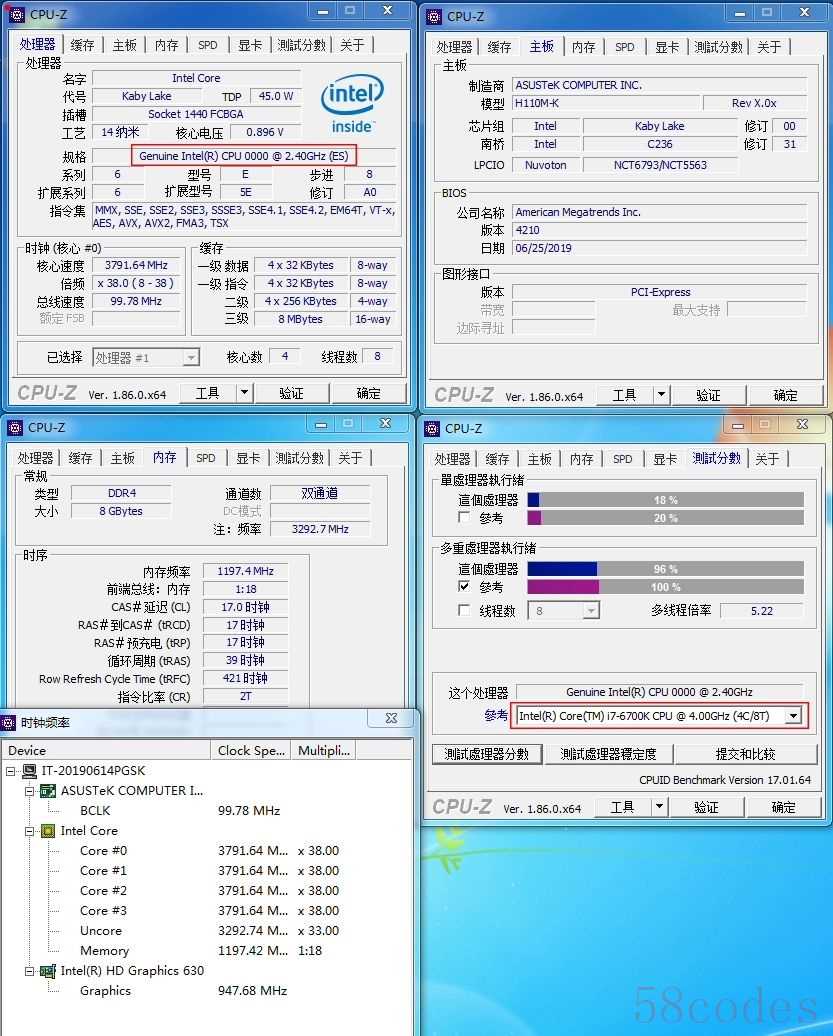Viewport: 833px width, 1036px height.
Task: Click multi-thread this-processor 96% bar
Action: [x=665, y=569]
